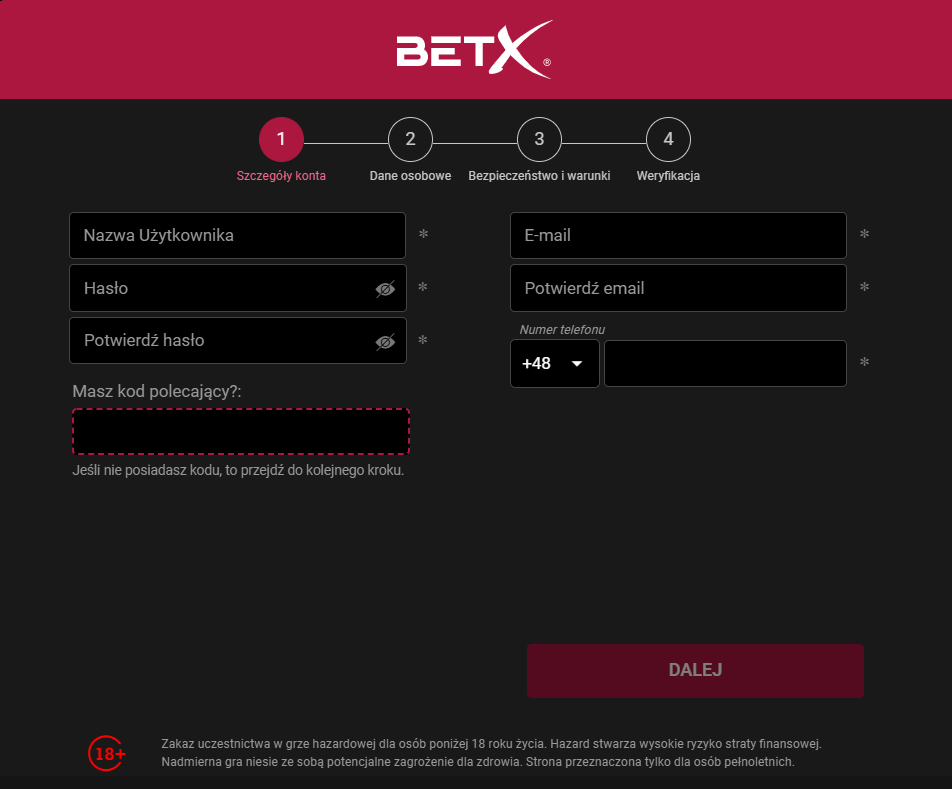Screen dimensions: 952x789
Task: Open the +48 country code dropdown
Action: point(554,364)
